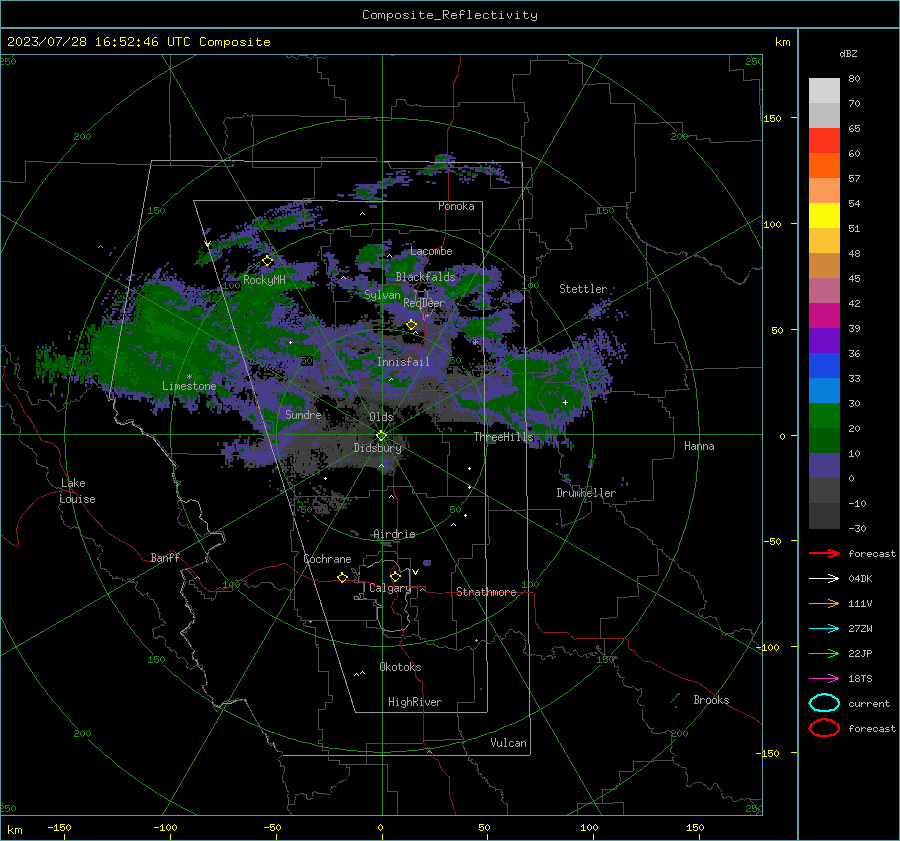The height and width of the screenshot is (841, 900).
Task: Click the Lake Louise label
Action: click(x=77, y=491)
